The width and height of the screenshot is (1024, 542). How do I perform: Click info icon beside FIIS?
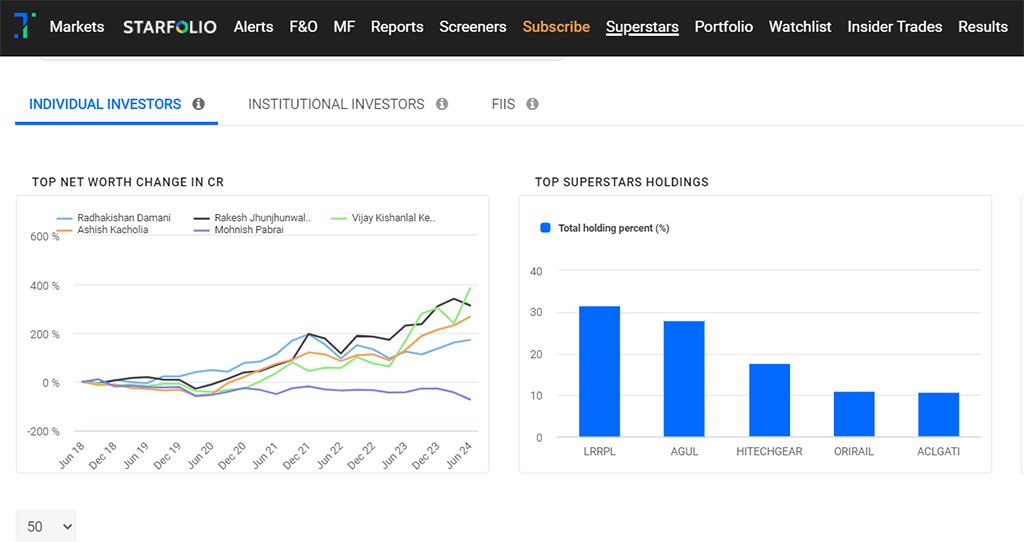[532, 104]
